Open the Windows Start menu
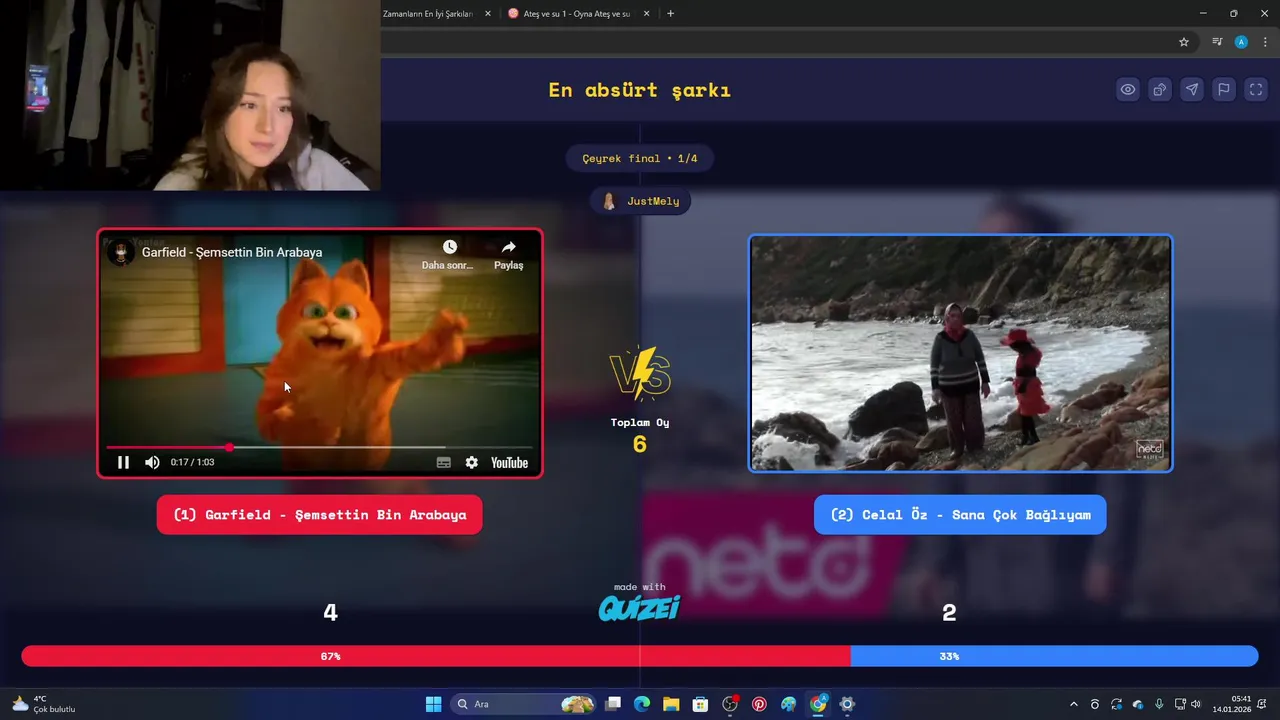 433,704
